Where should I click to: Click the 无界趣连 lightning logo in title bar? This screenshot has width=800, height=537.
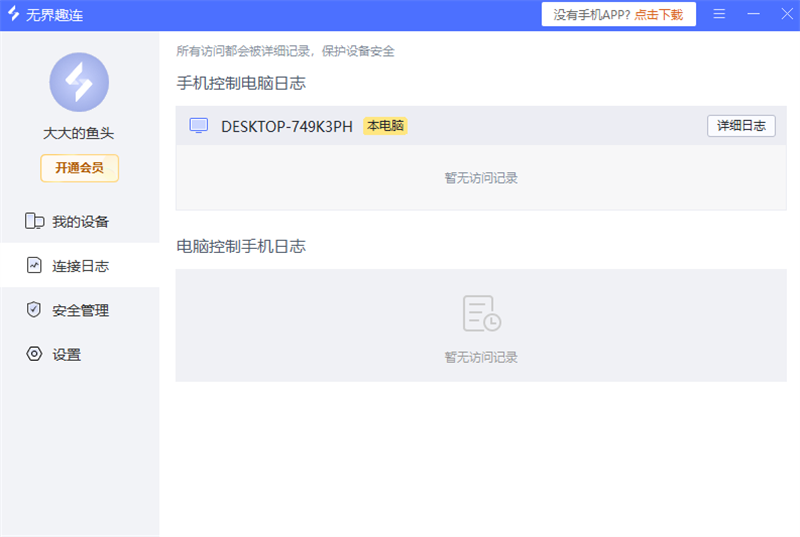pyautogui.click(x=13, y=14)
